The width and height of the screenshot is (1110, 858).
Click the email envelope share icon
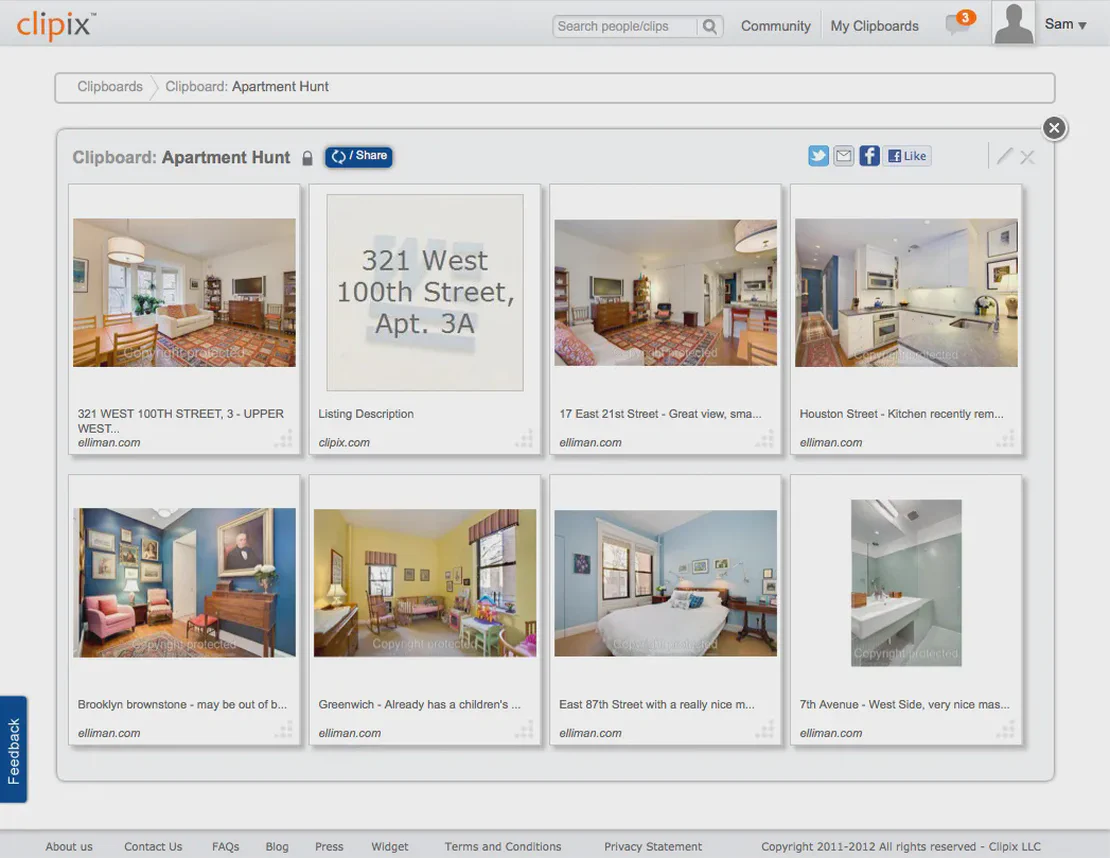tap(844, 156)
